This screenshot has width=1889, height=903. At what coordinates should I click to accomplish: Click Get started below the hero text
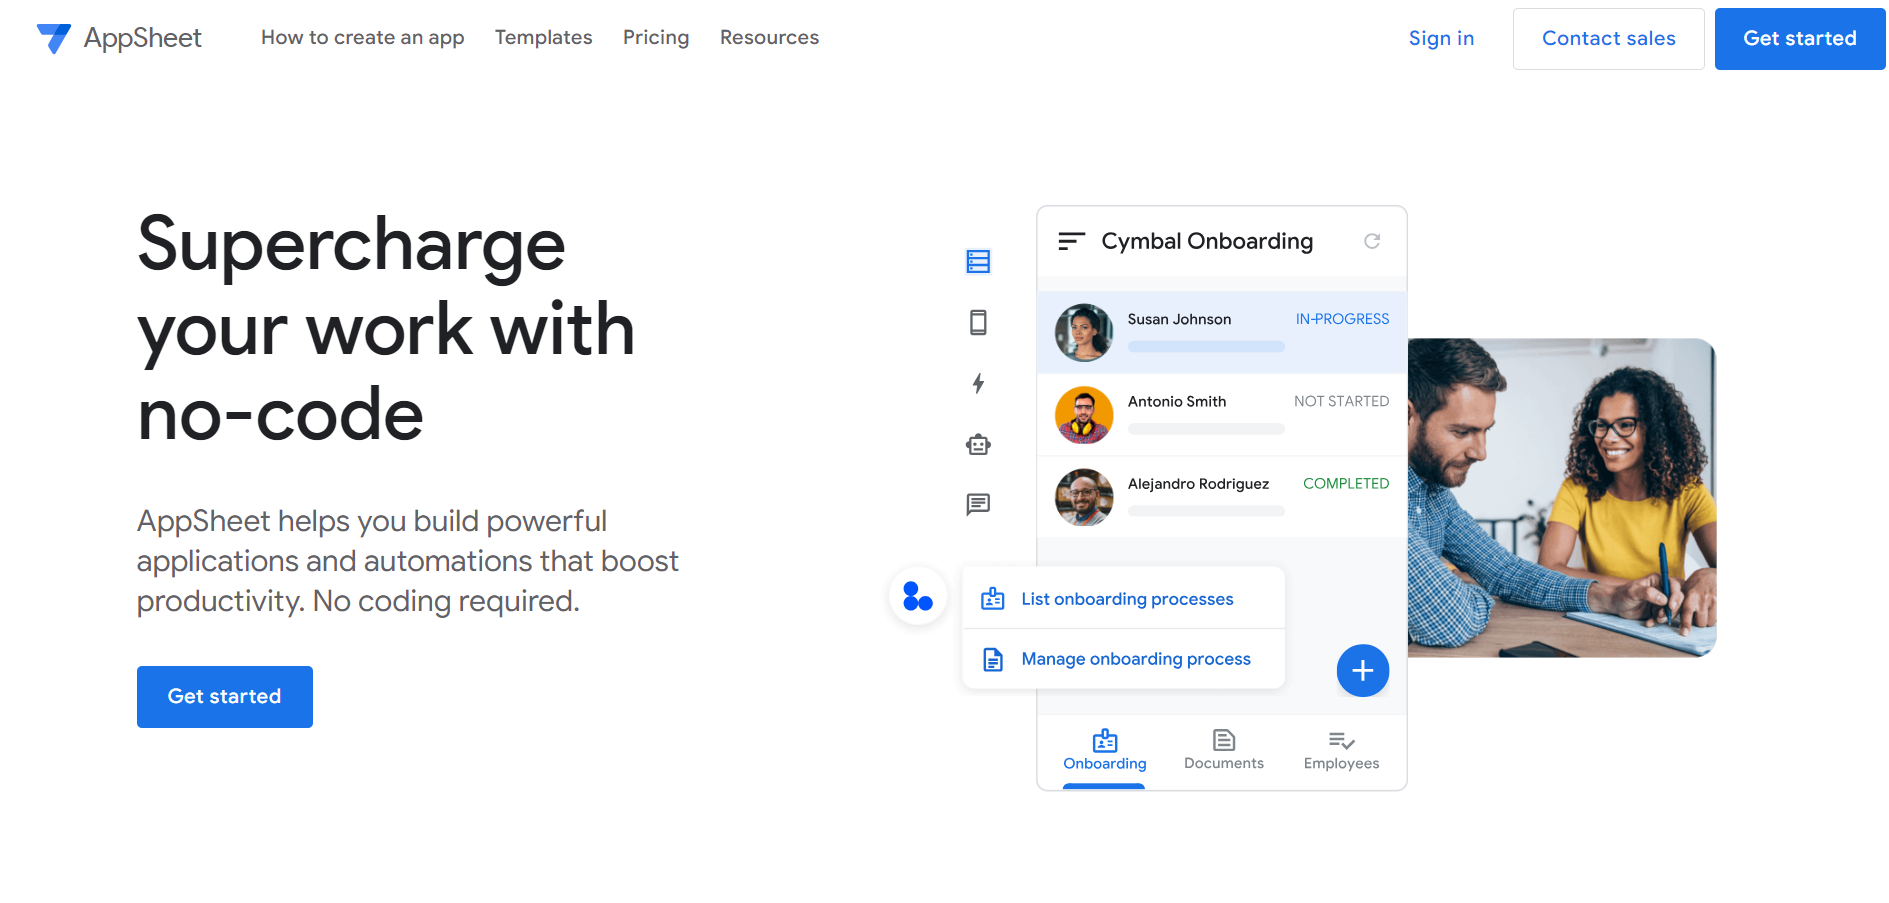[x=225, y=697]
